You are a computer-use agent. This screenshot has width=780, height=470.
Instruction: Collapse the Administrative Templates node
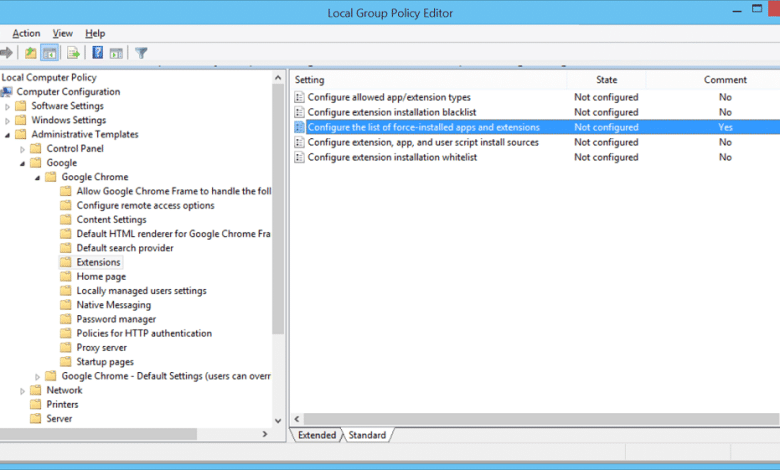[x=7, y=135]
